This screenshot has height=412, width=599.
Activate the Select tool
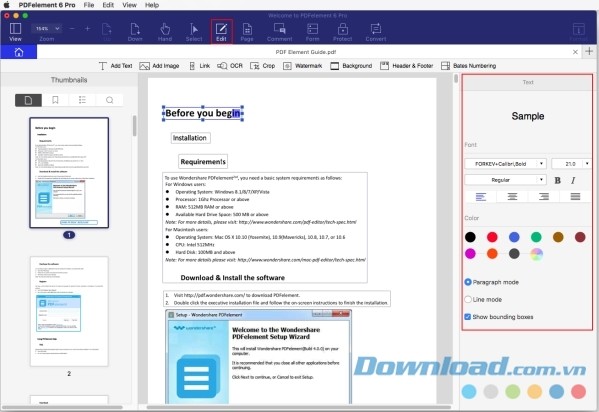(194, 32)
